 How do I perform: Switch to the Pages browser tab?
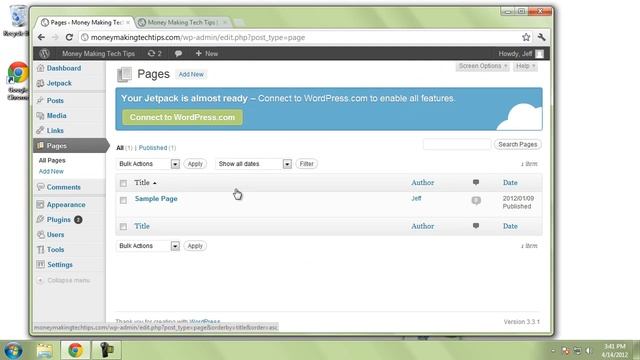[x=86, y=22]
